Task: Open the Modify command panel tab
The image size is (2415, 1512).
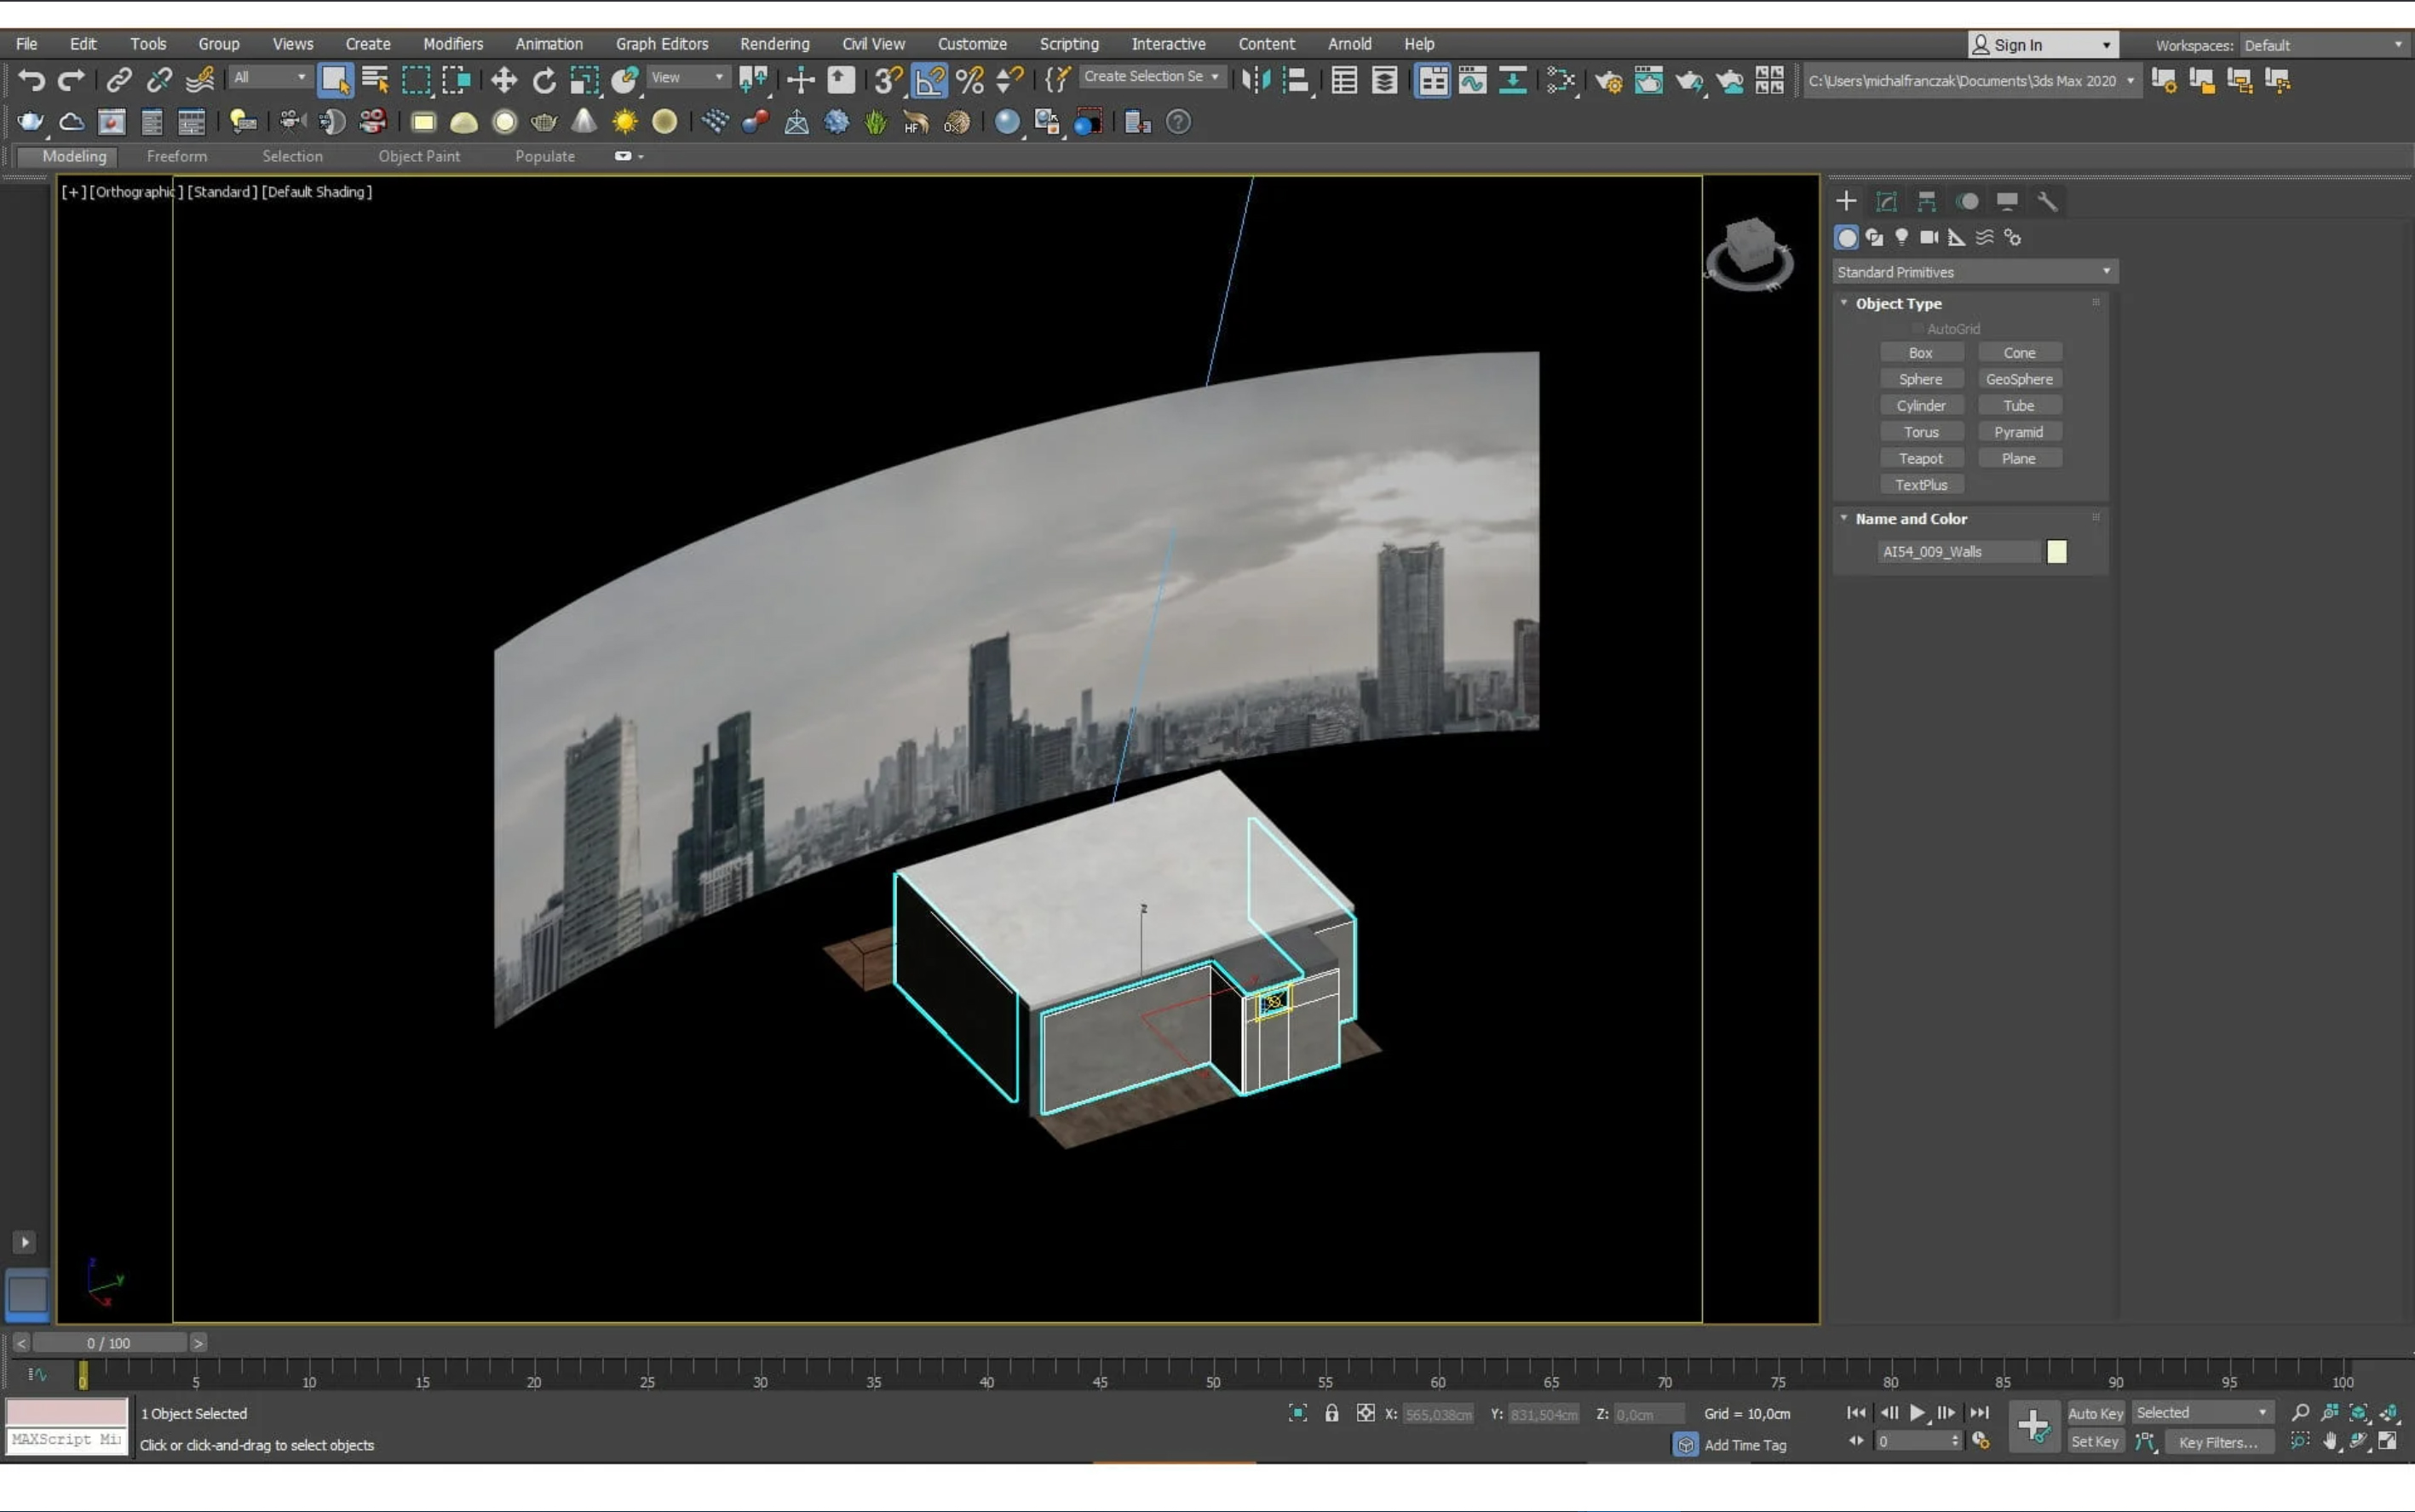Action: pyautogui.click(x=1886, y=202)
